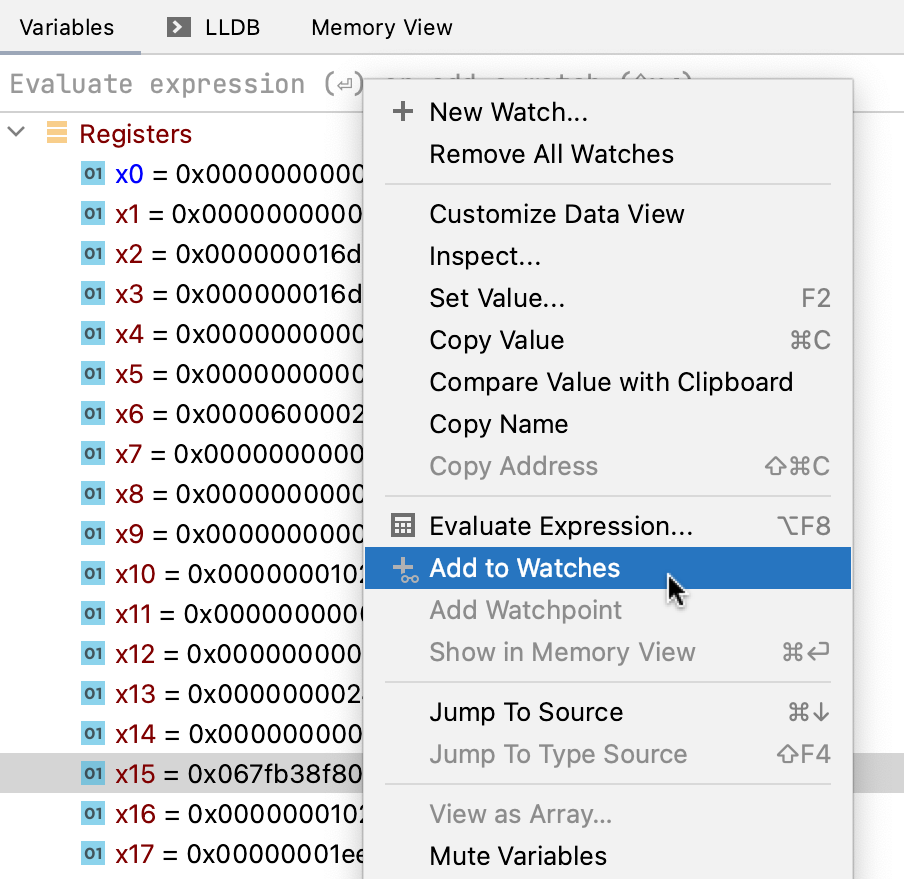Click the 01 register icon next to x15

[93, 773]
